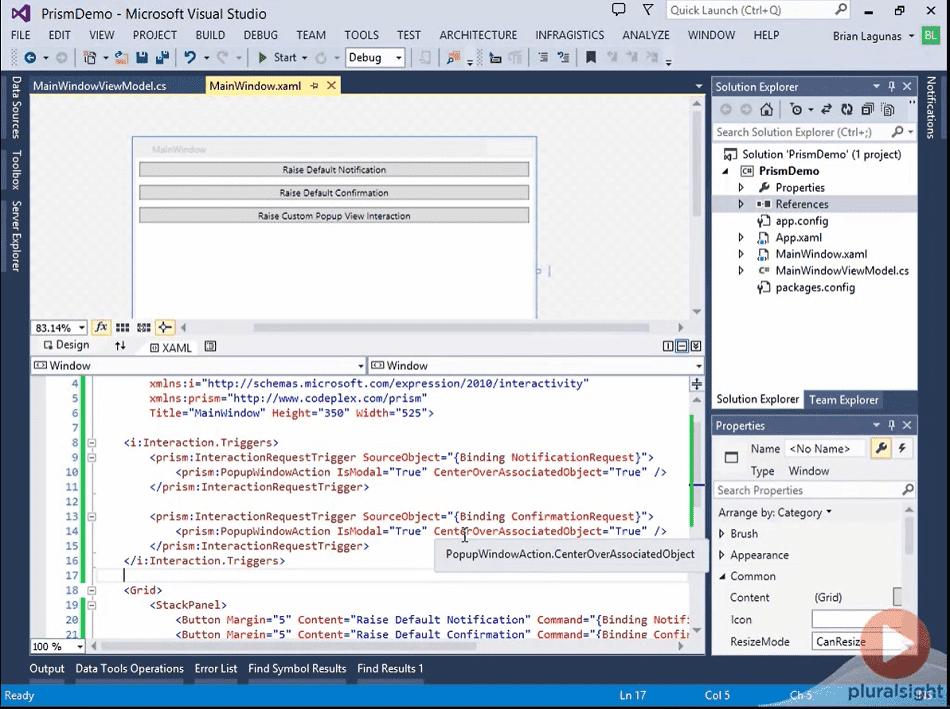Click the expand pane plus icon above code scrollbar
The height and width of the screenshot is (709, 950).
click(697, 384)
